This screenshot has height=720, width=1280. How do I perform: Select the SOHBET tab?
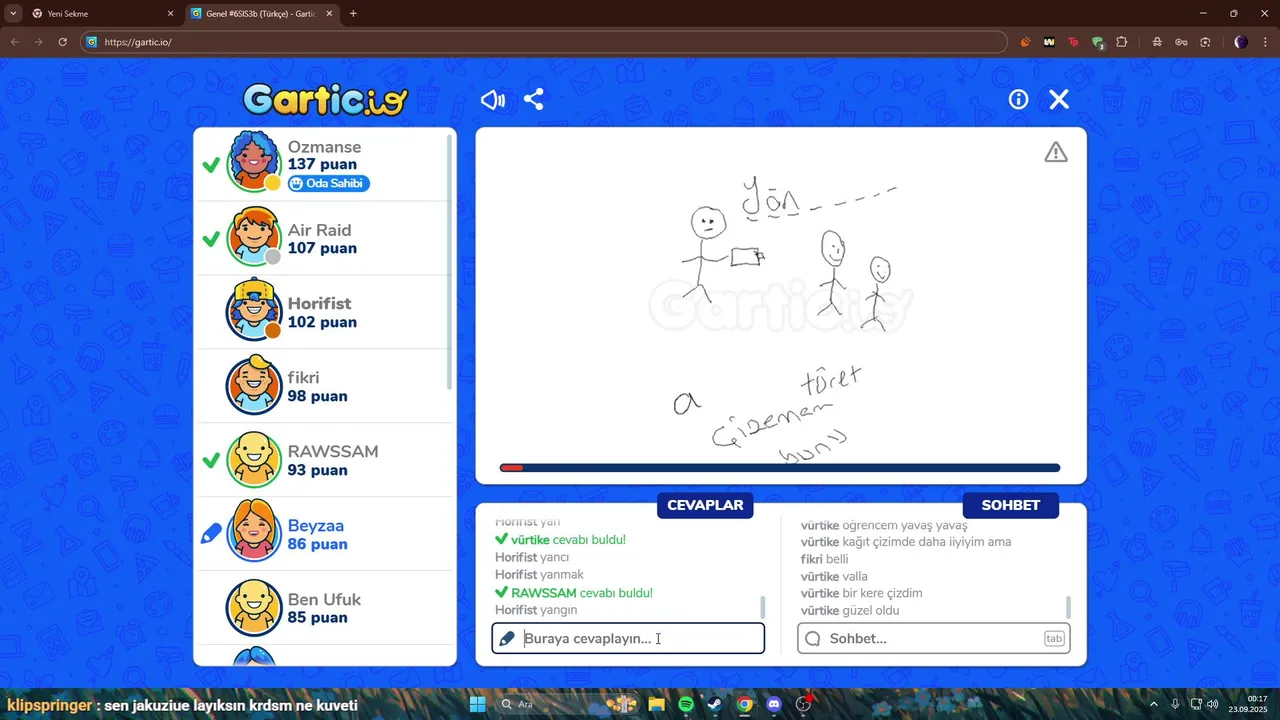[1010, 505]
